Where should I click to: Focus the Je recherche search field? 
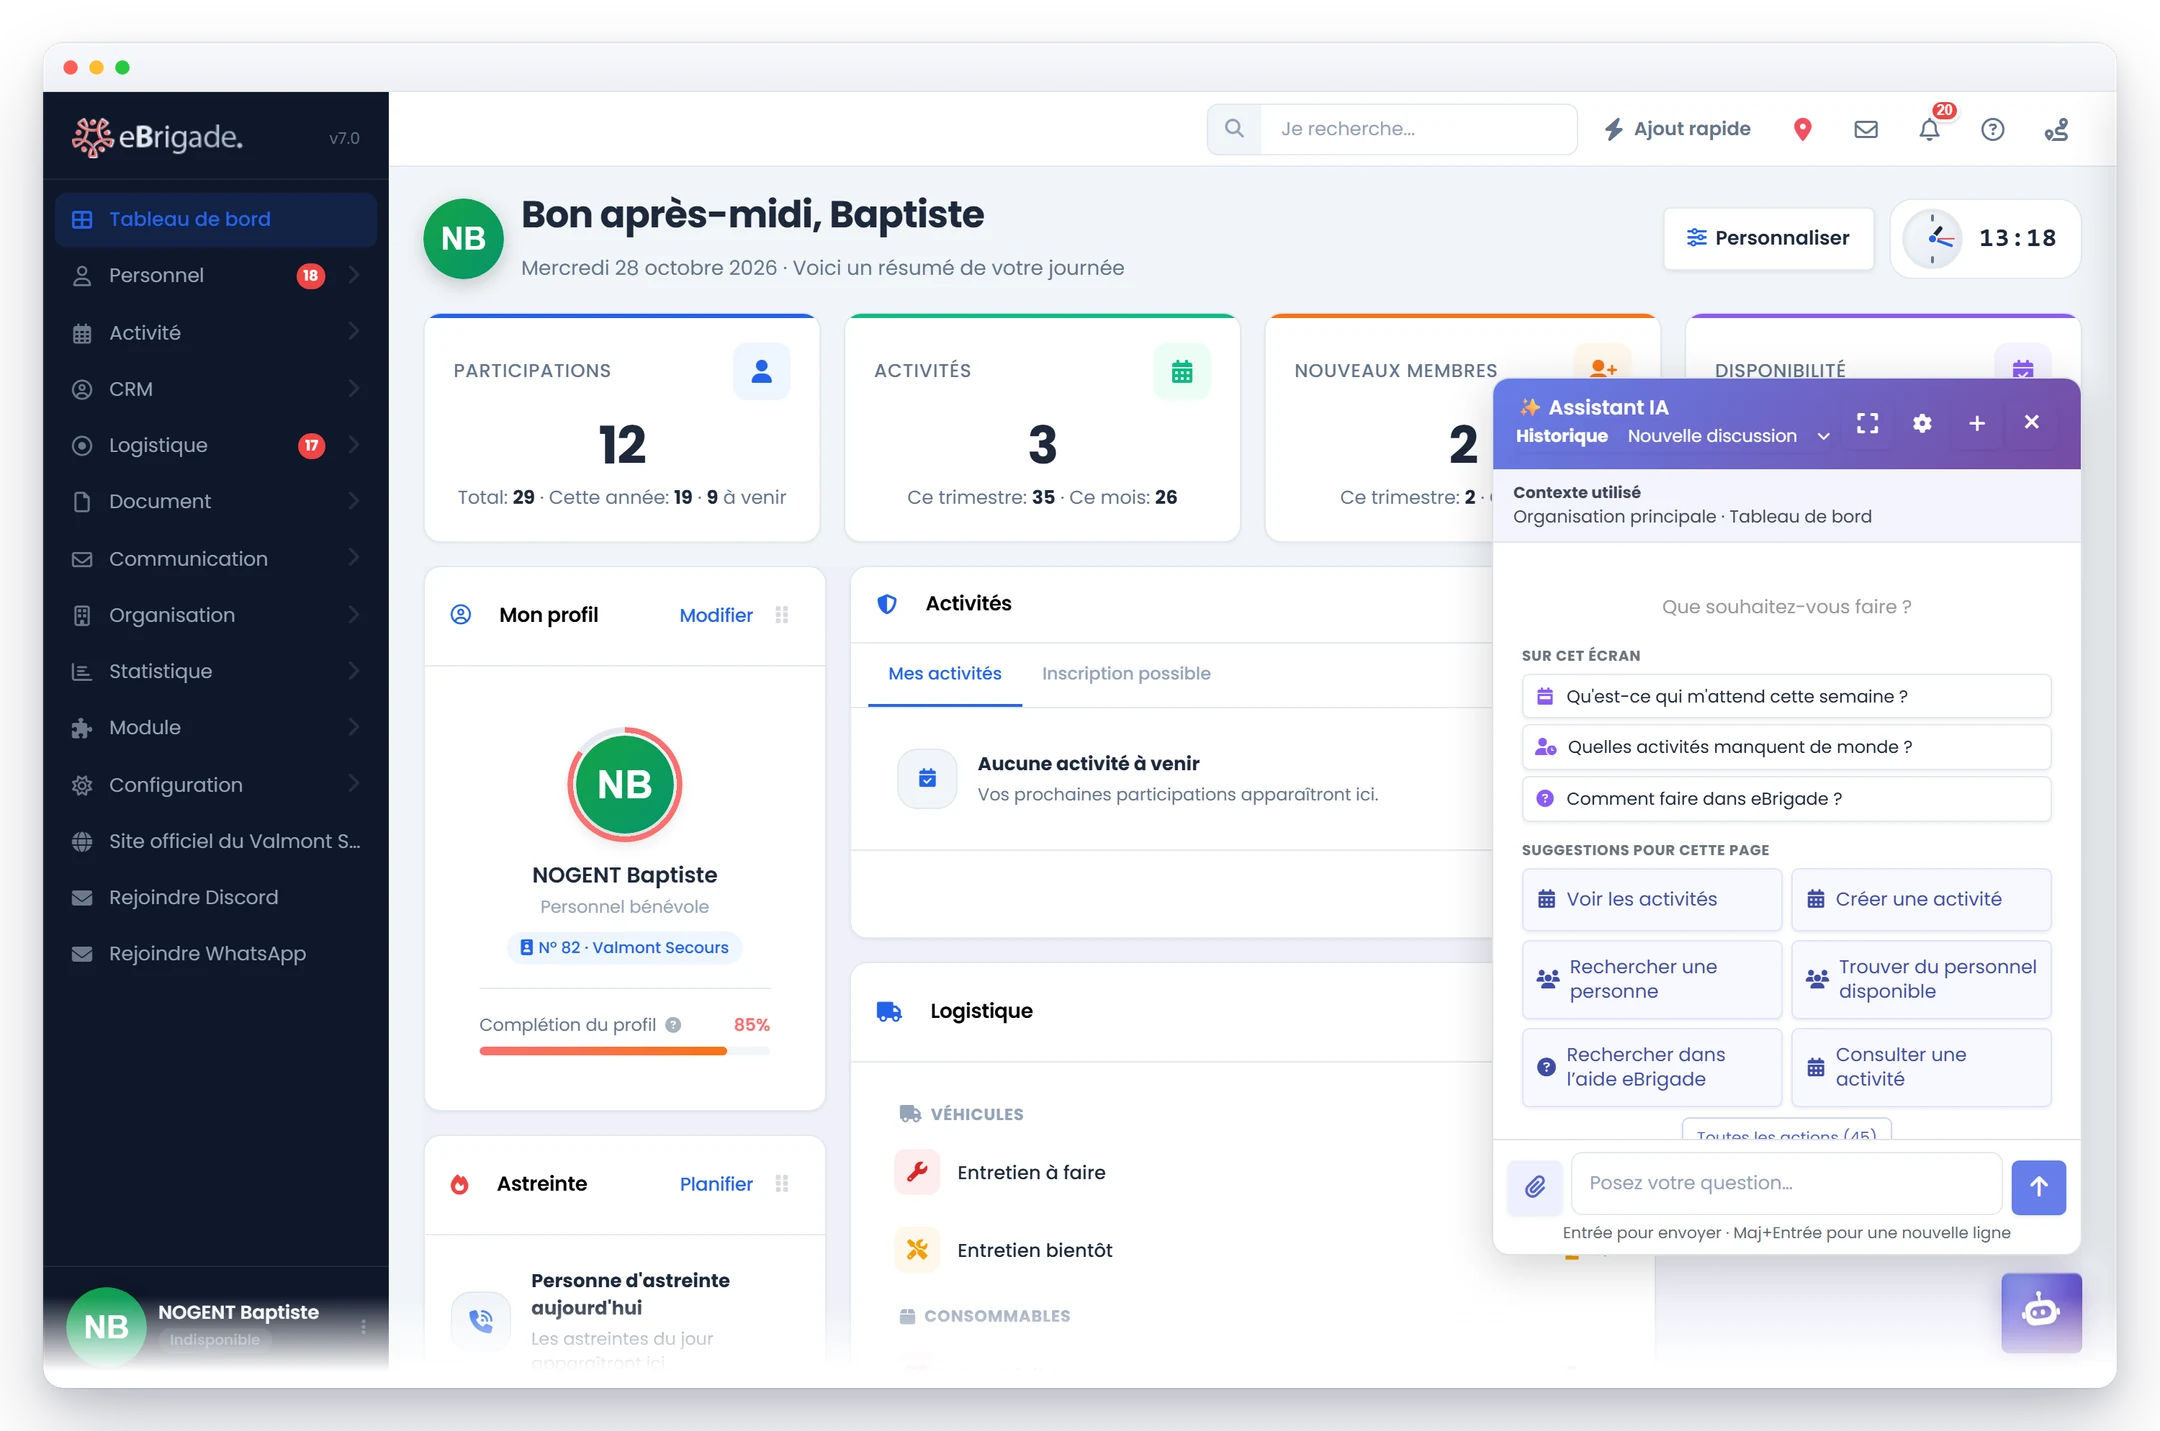[1419, 129]
